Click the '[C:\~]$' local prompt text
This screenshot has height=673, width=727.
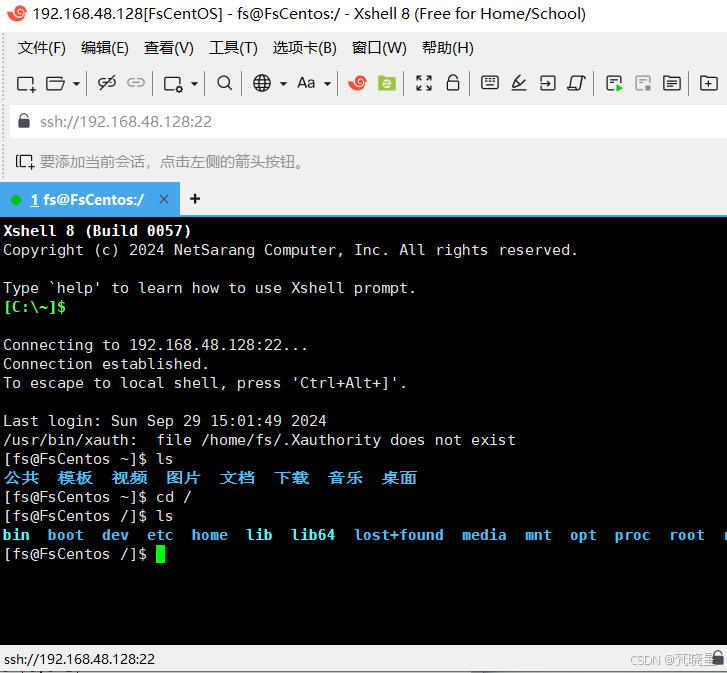(35, 307)
